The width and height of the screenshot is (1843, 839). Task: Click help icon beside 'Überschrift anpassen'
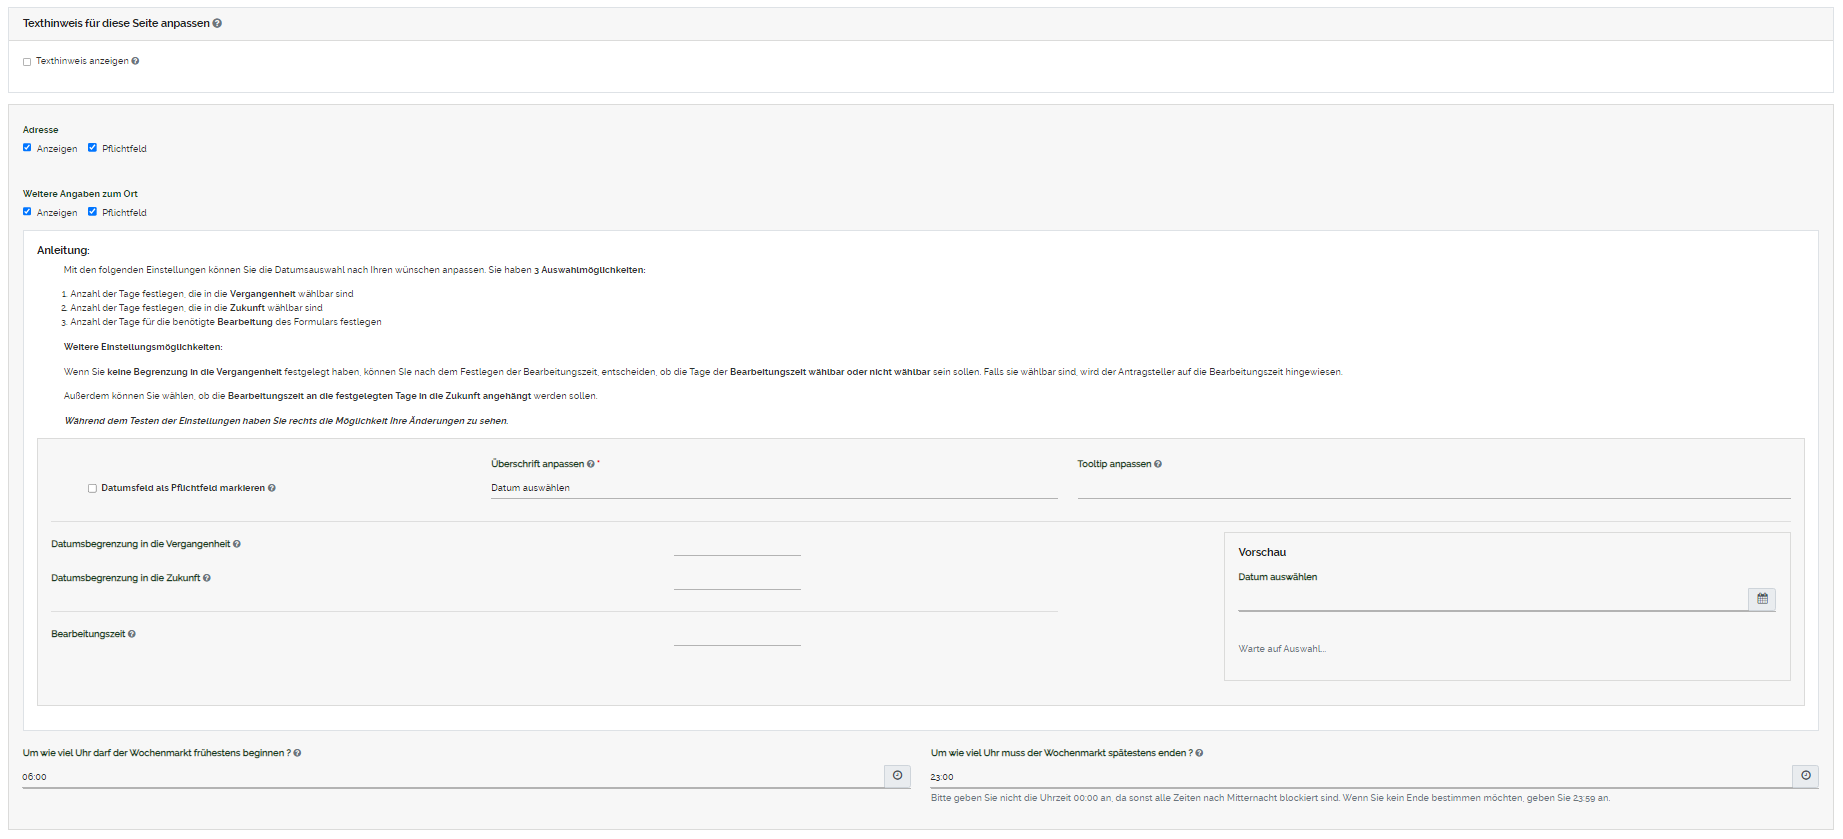click(x=591, y=464)
